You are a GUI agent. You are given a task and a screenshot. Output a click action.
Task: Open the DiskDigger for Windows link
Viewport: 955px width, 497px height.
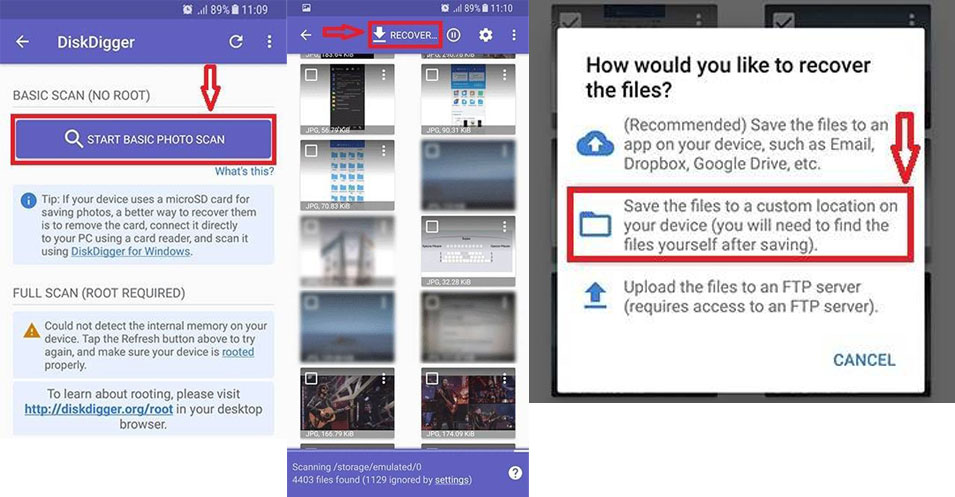point(131,251)
